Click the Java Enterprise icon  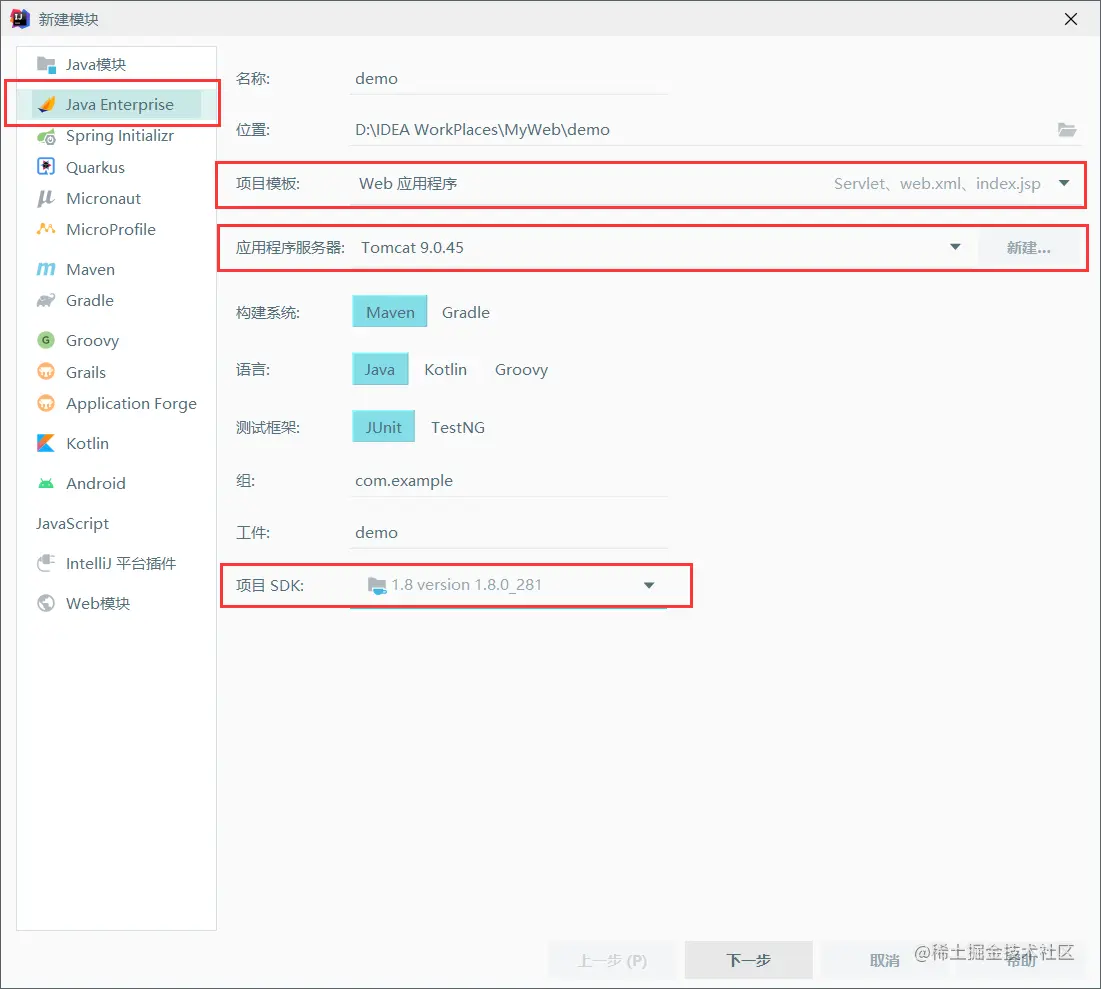(x=46, y=104)
